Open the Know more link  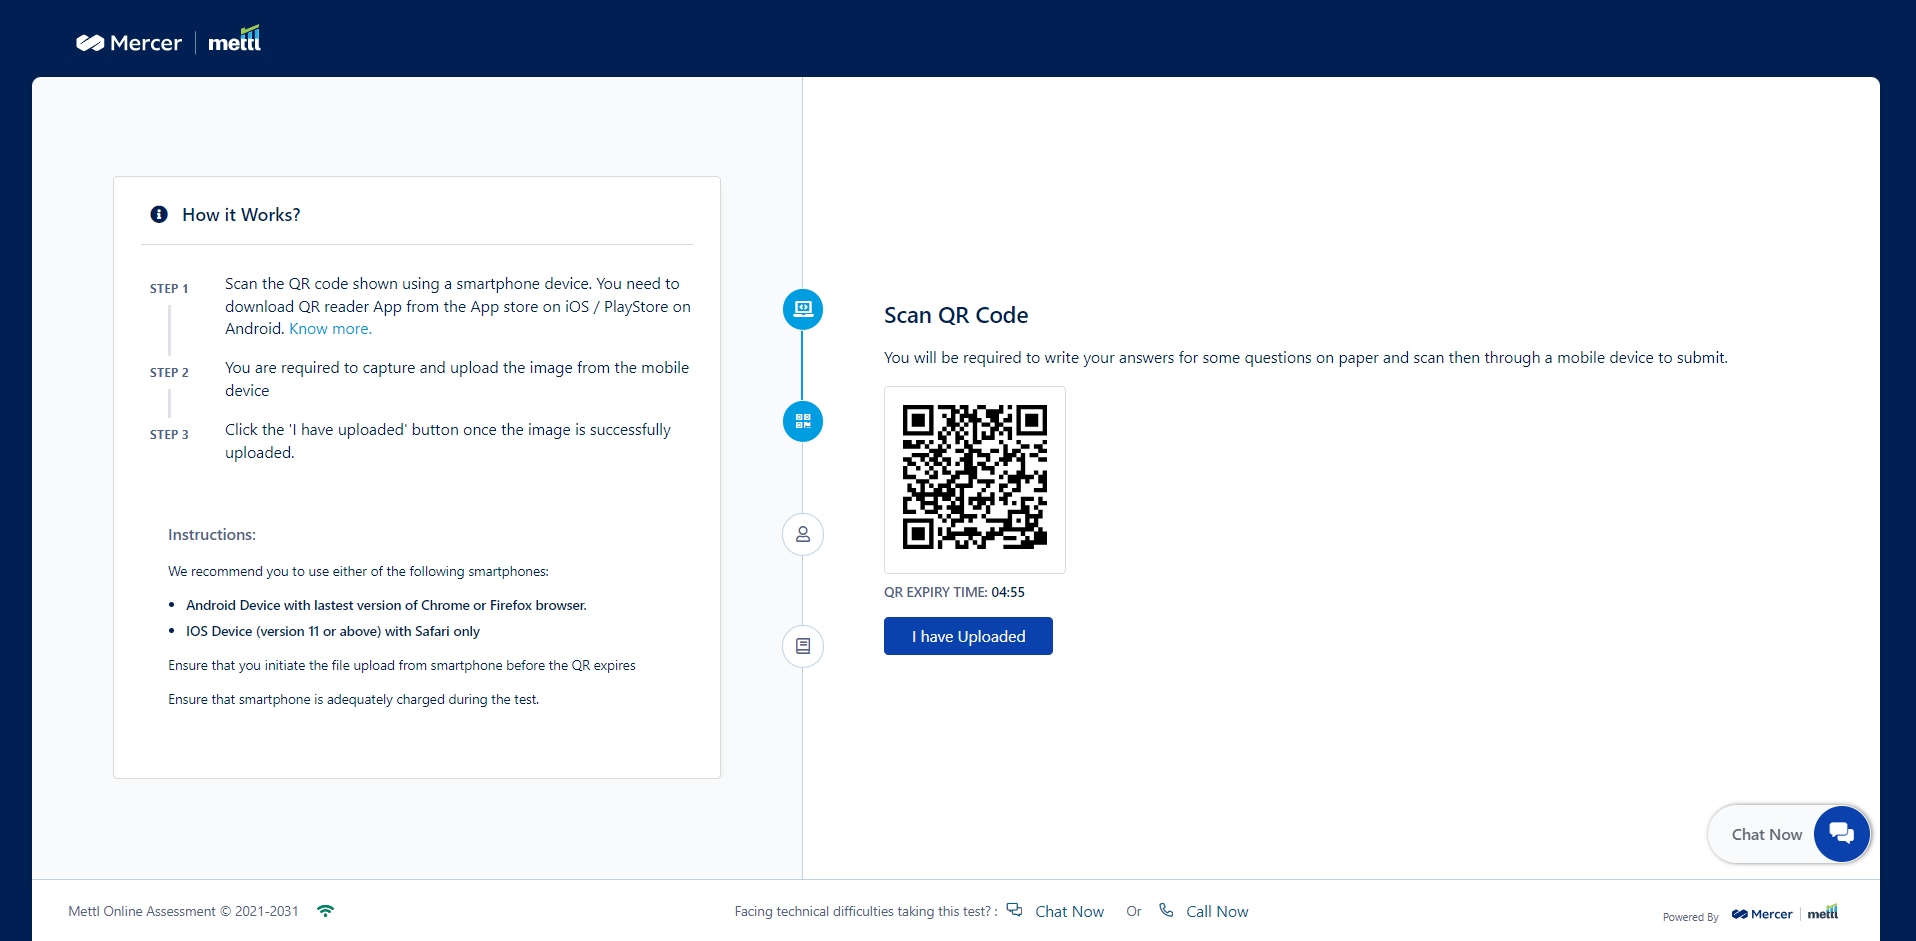click(x=330, y=329)
